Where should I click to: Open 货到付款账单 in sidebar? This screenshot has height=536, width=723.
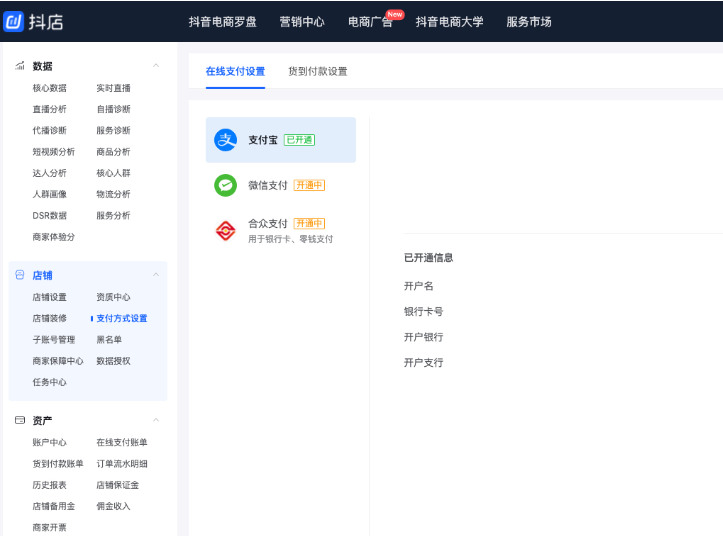coord(58,463)
